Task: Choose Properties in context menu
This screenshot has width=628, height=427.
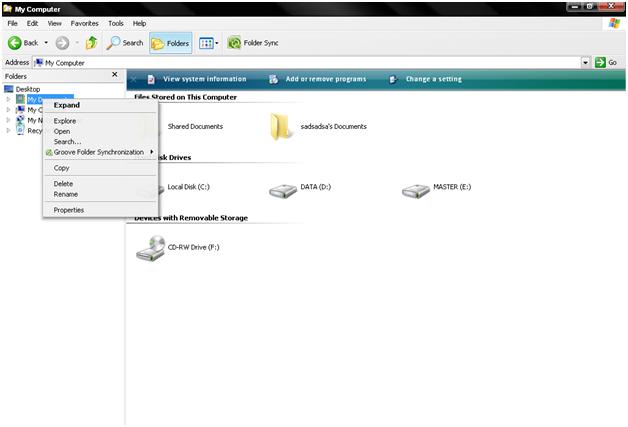Action: [101, 210]
